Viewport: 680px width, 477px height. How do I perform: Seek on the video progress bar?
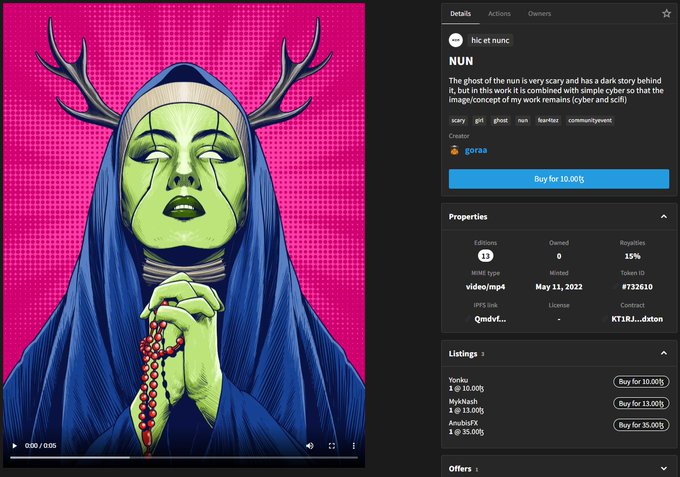click(184, 457)
